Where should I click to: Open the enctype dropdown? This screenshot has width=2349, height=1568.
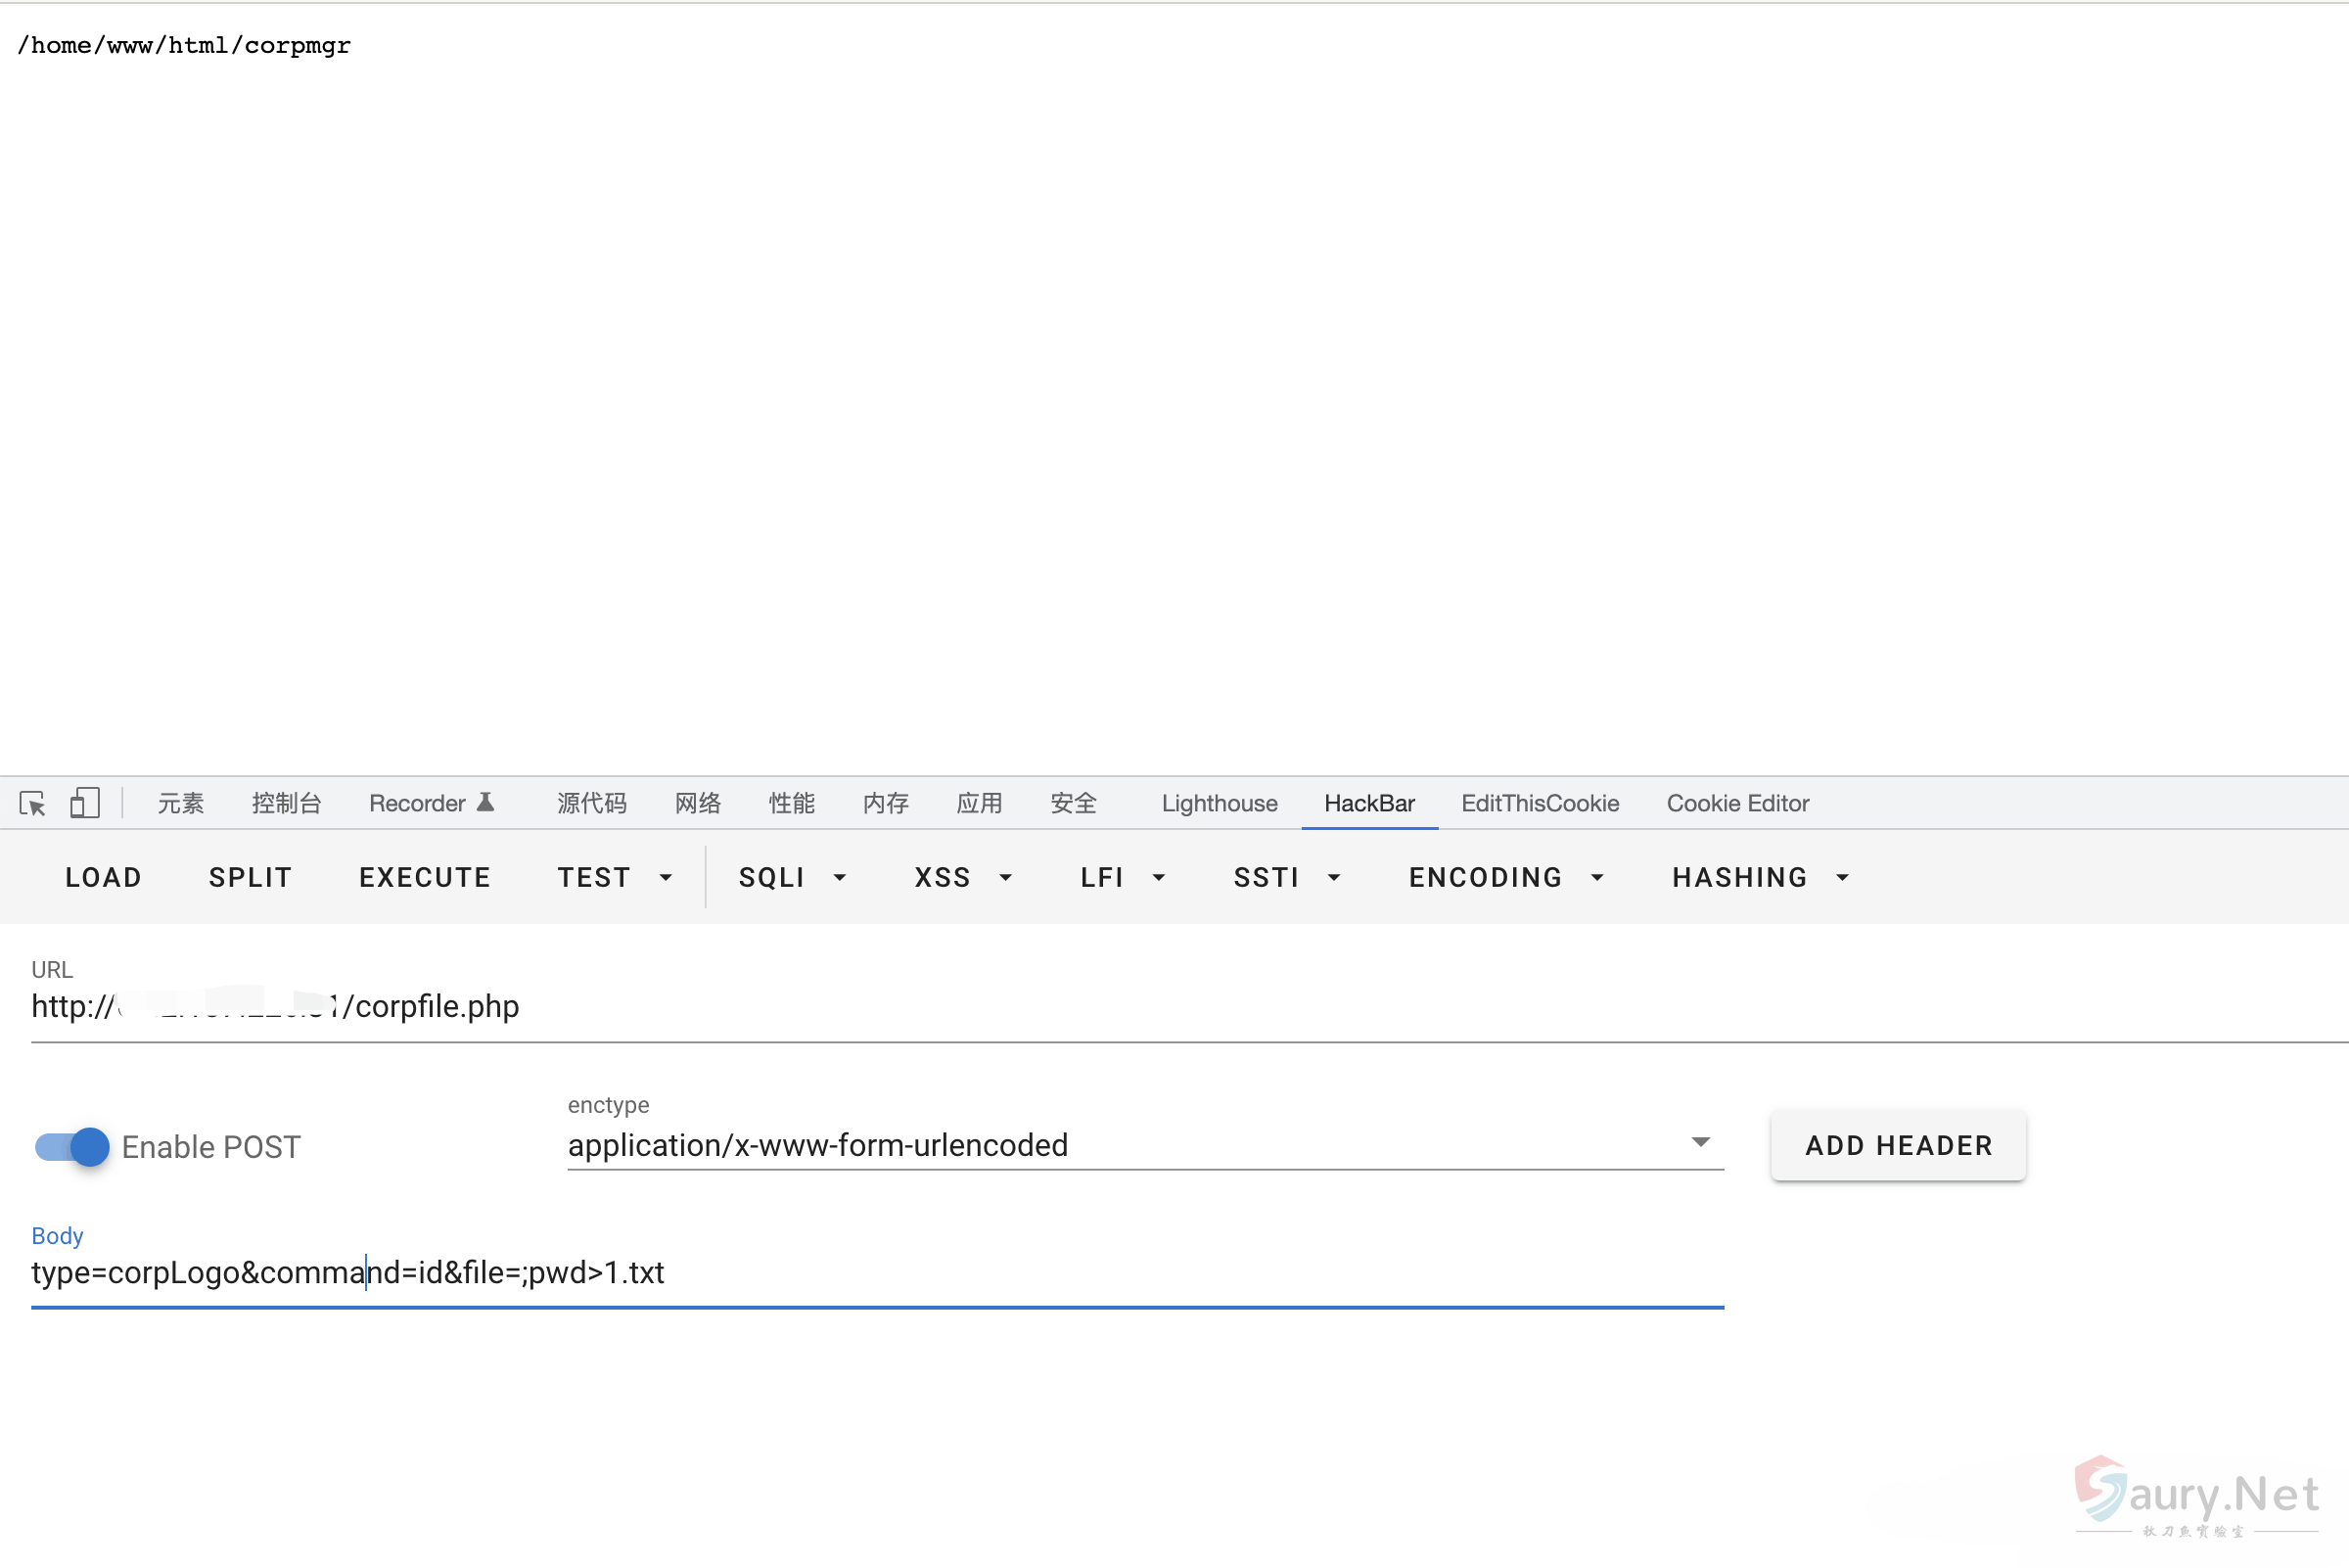(x=1144, y=1144)
